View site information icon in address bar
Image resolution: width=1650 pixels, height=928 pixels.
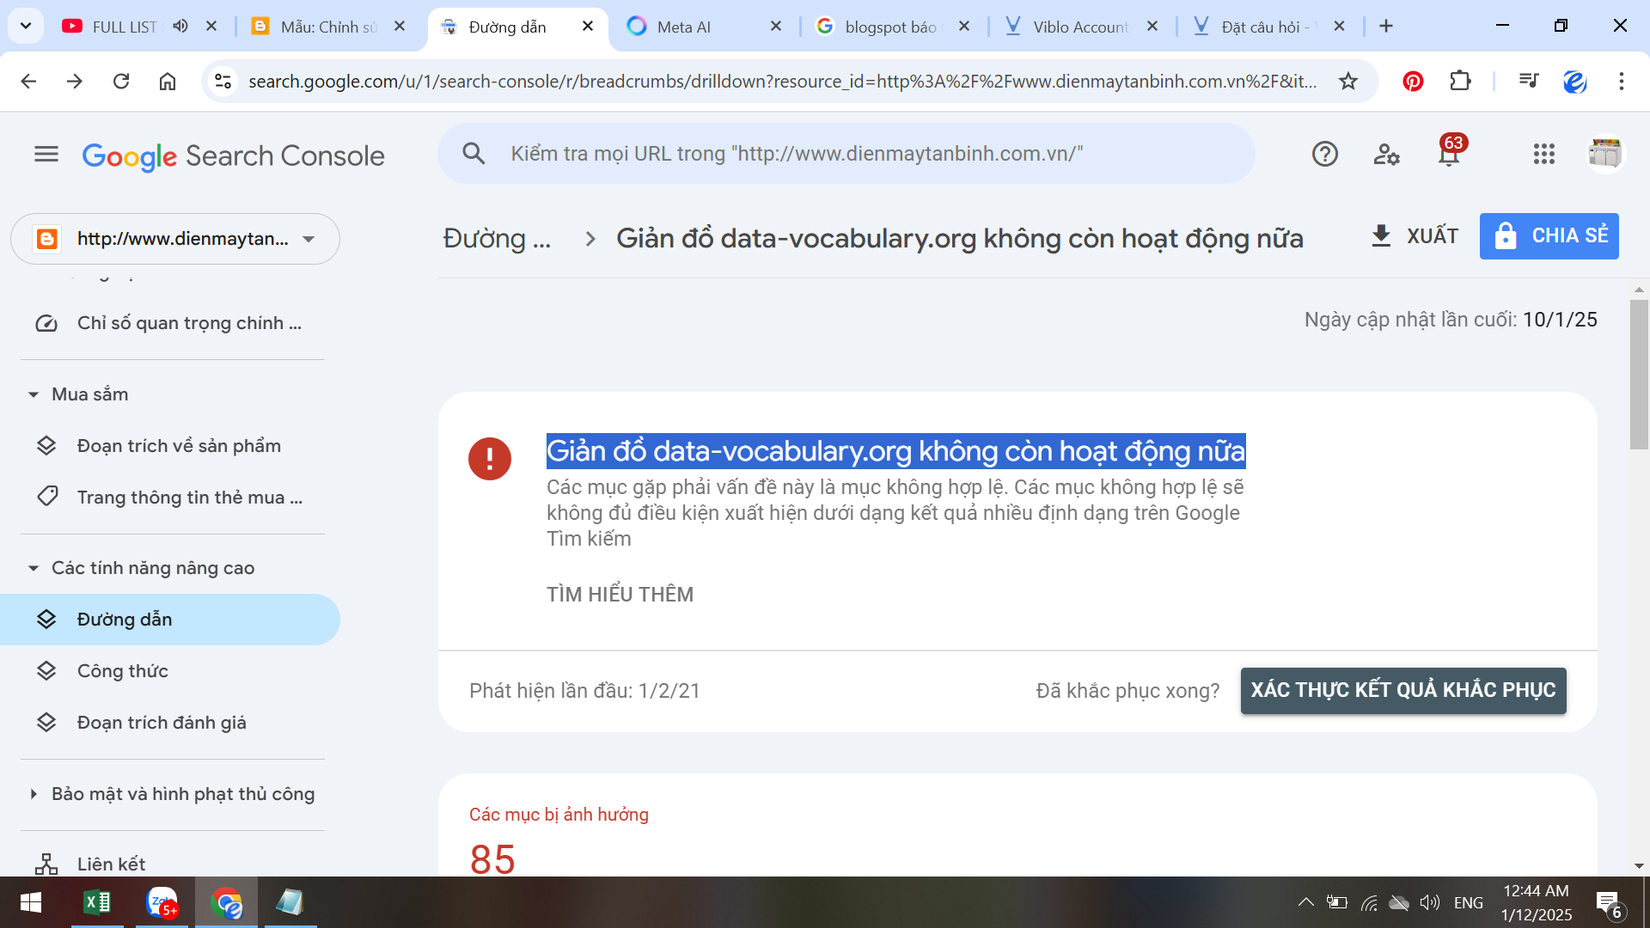(223, 81)
